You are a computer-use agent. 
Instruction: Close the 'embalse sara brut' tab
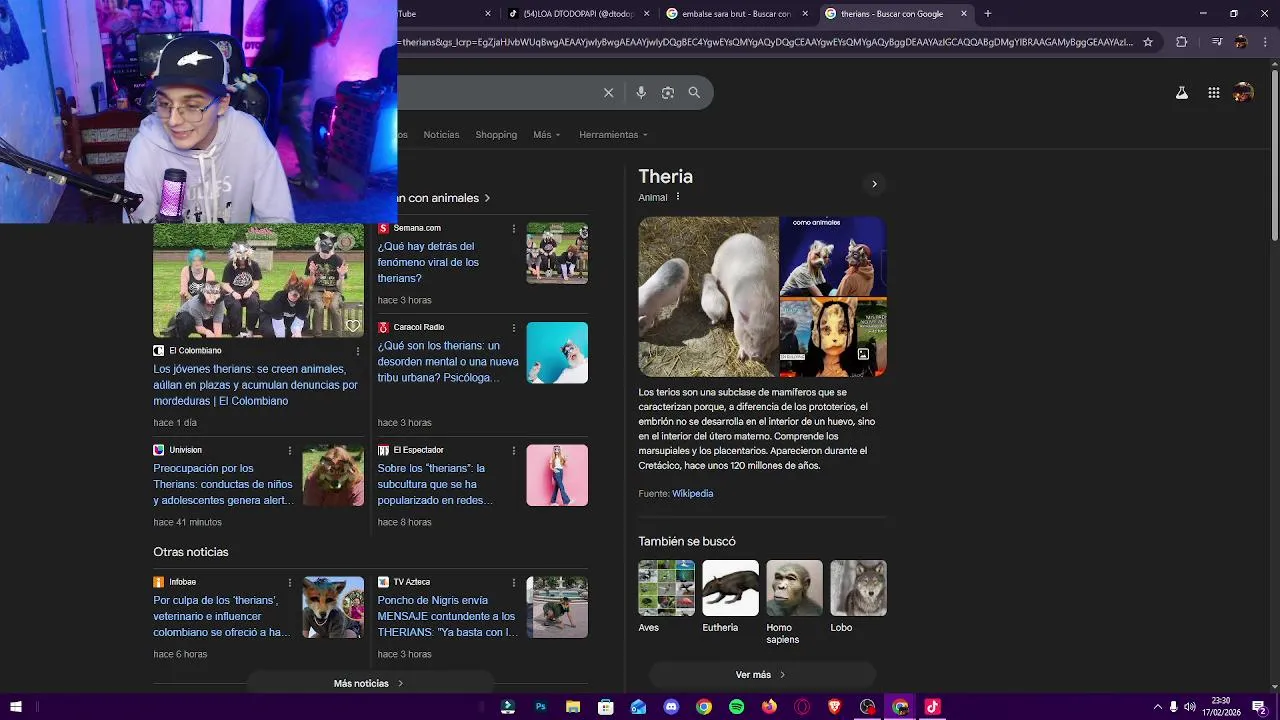tap(805, 14)
